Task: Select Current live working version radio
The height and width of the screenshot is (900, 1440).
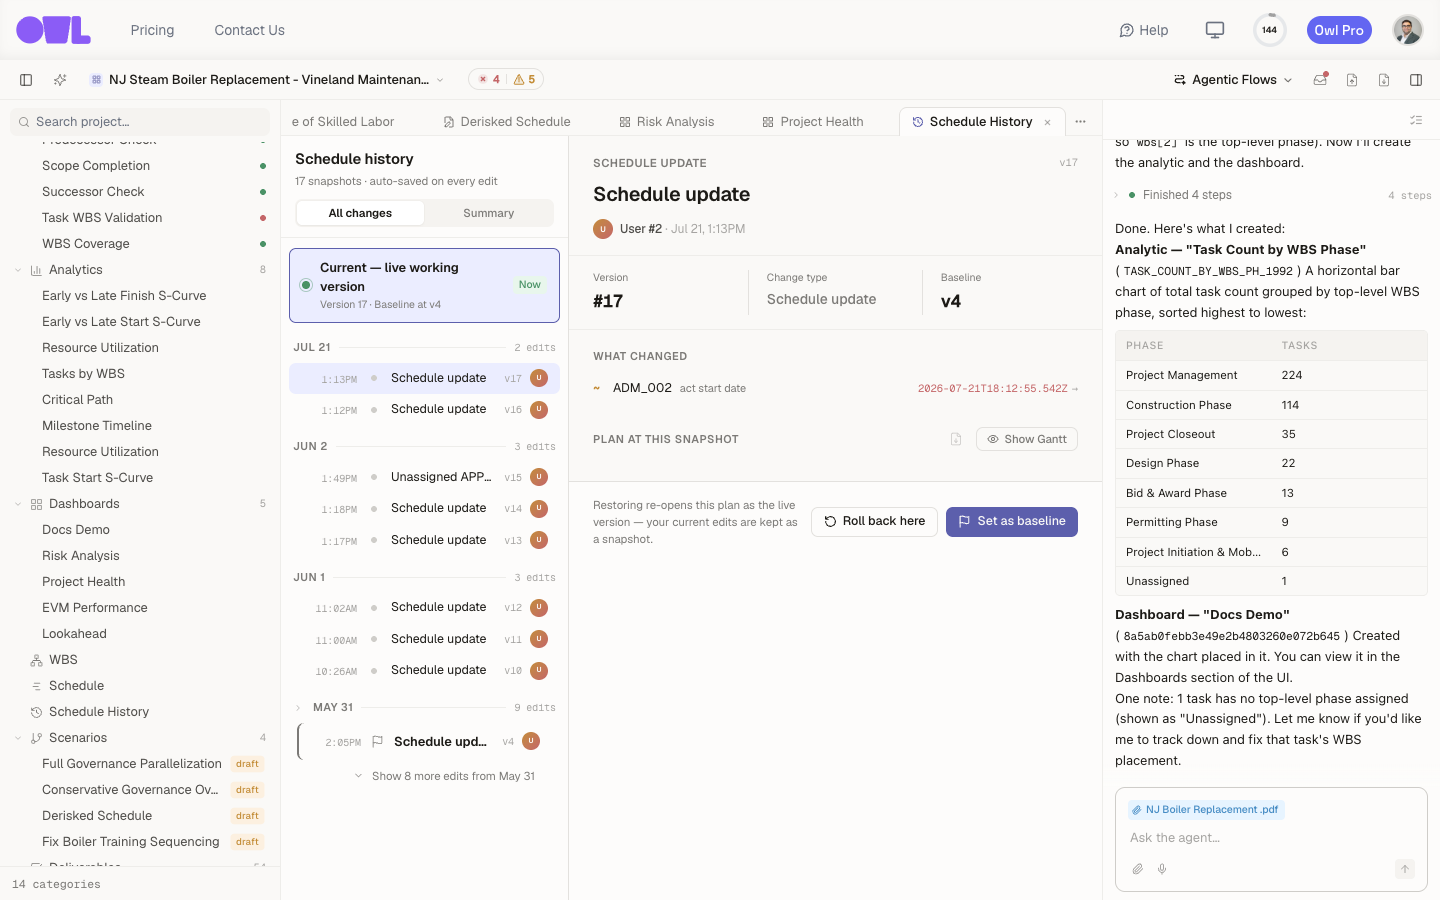Action: pyautogui.click(x=306, y=285)
